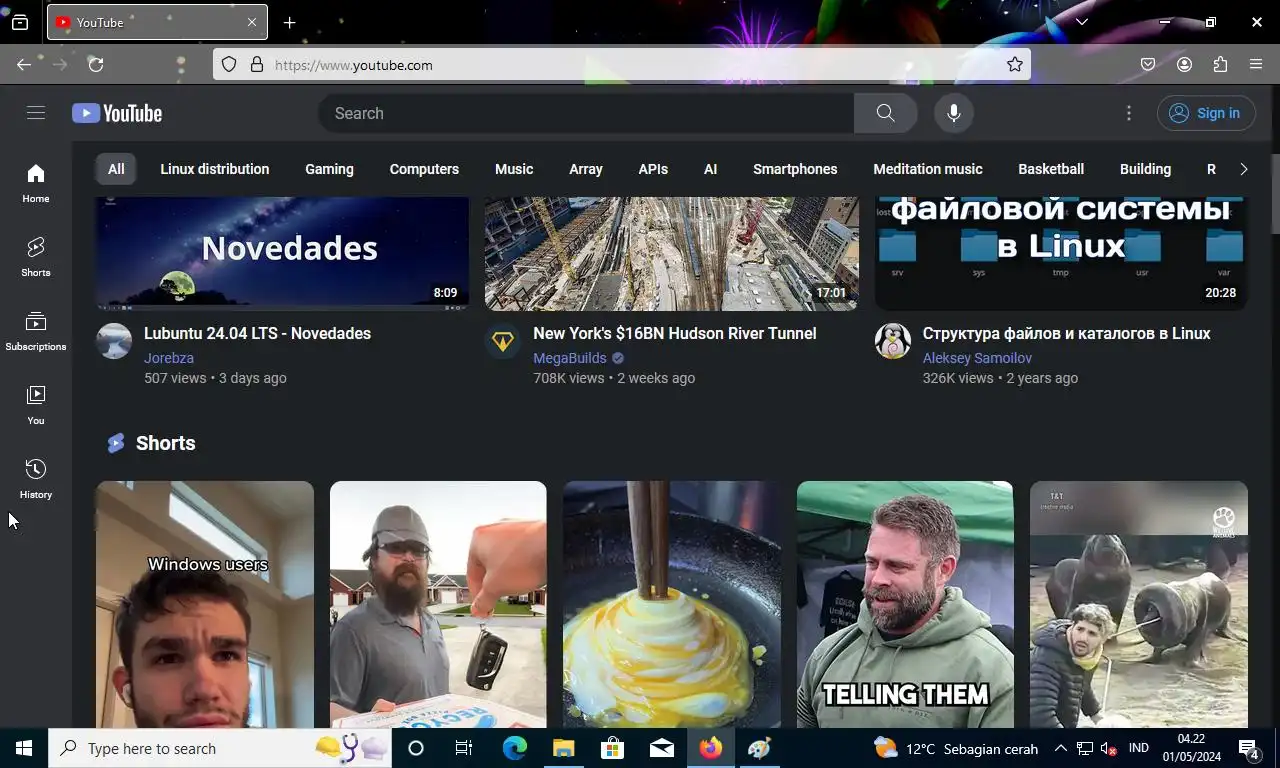Select the Basketball chip
Screen dimensions: 1280x768
(x=1051, y=169)
